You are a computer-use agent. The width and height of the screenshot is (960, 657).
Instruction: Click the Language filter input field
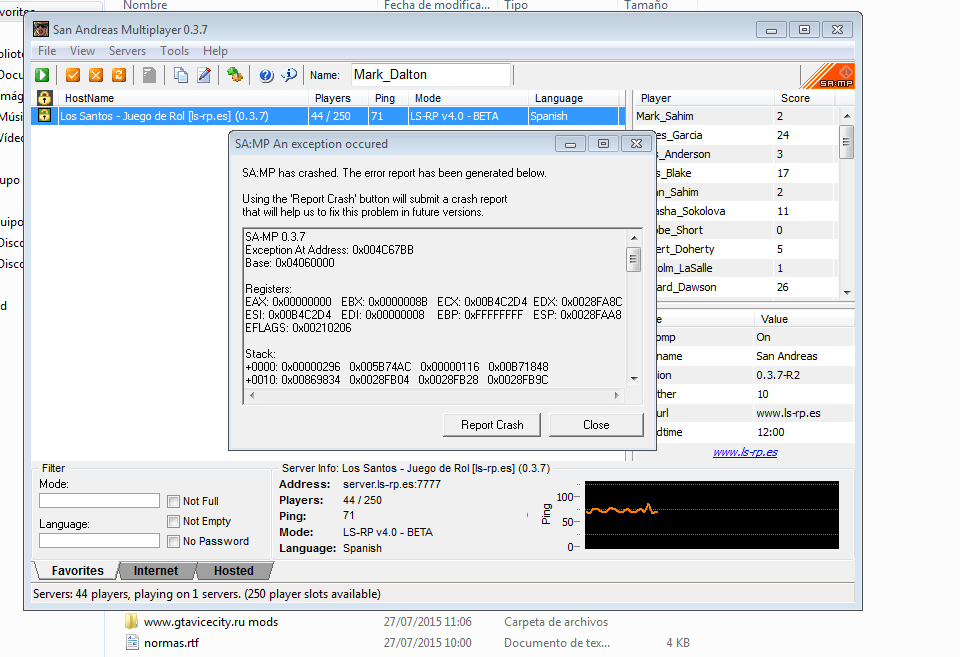click(99, 541)
